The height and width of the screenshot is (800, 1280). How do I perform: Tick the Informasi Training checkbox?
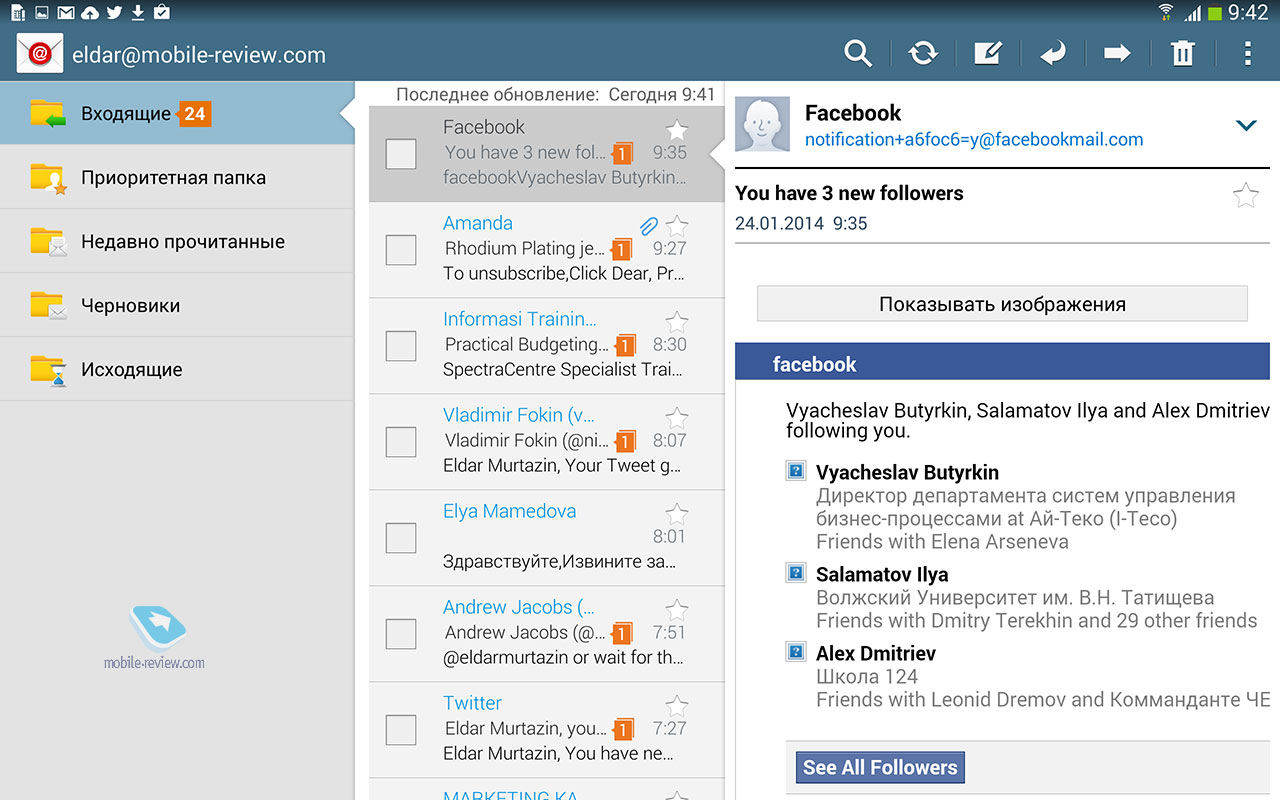(401, 346)
